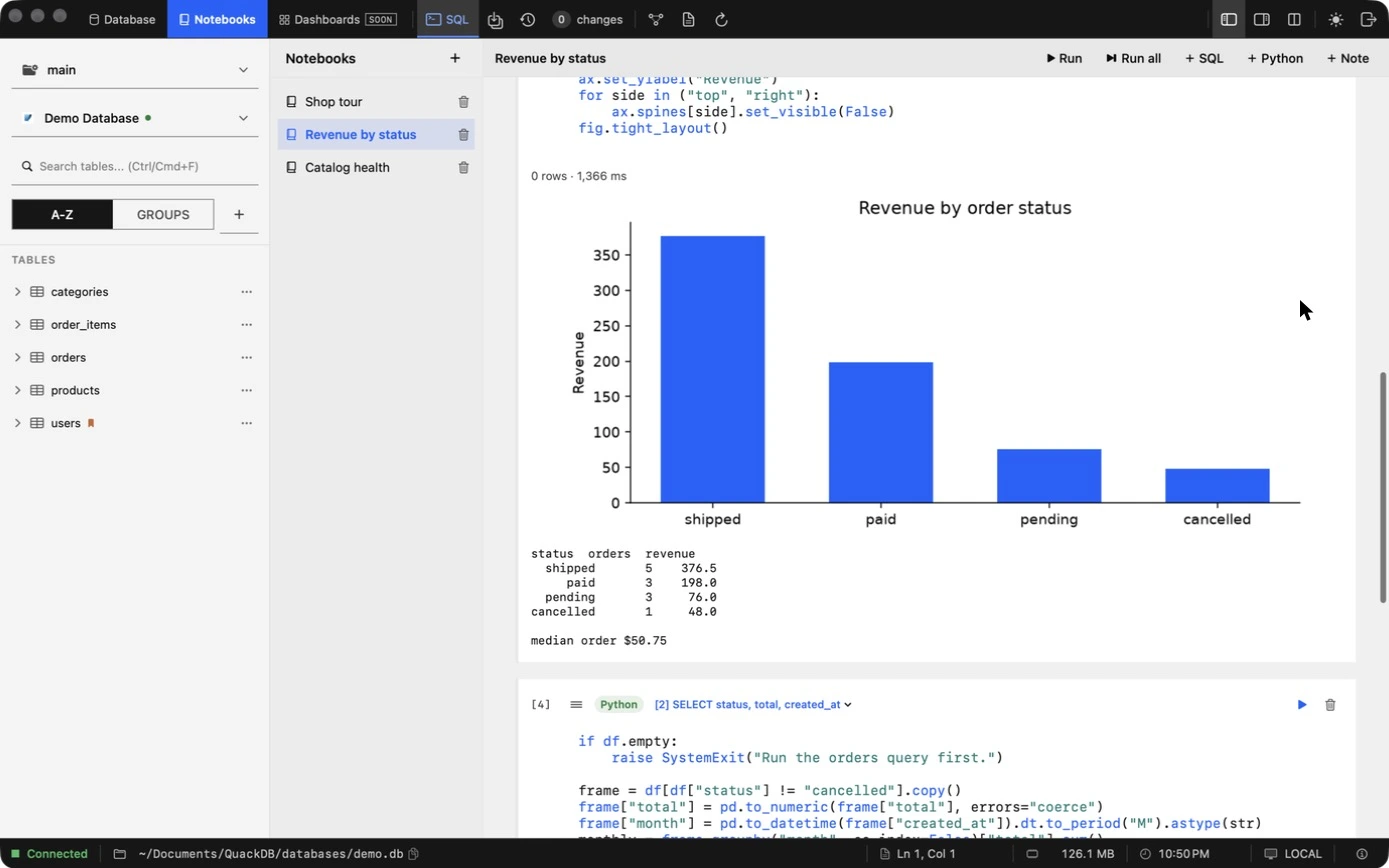
Task: Toggle the split view layout
Action: (1294, 19)
